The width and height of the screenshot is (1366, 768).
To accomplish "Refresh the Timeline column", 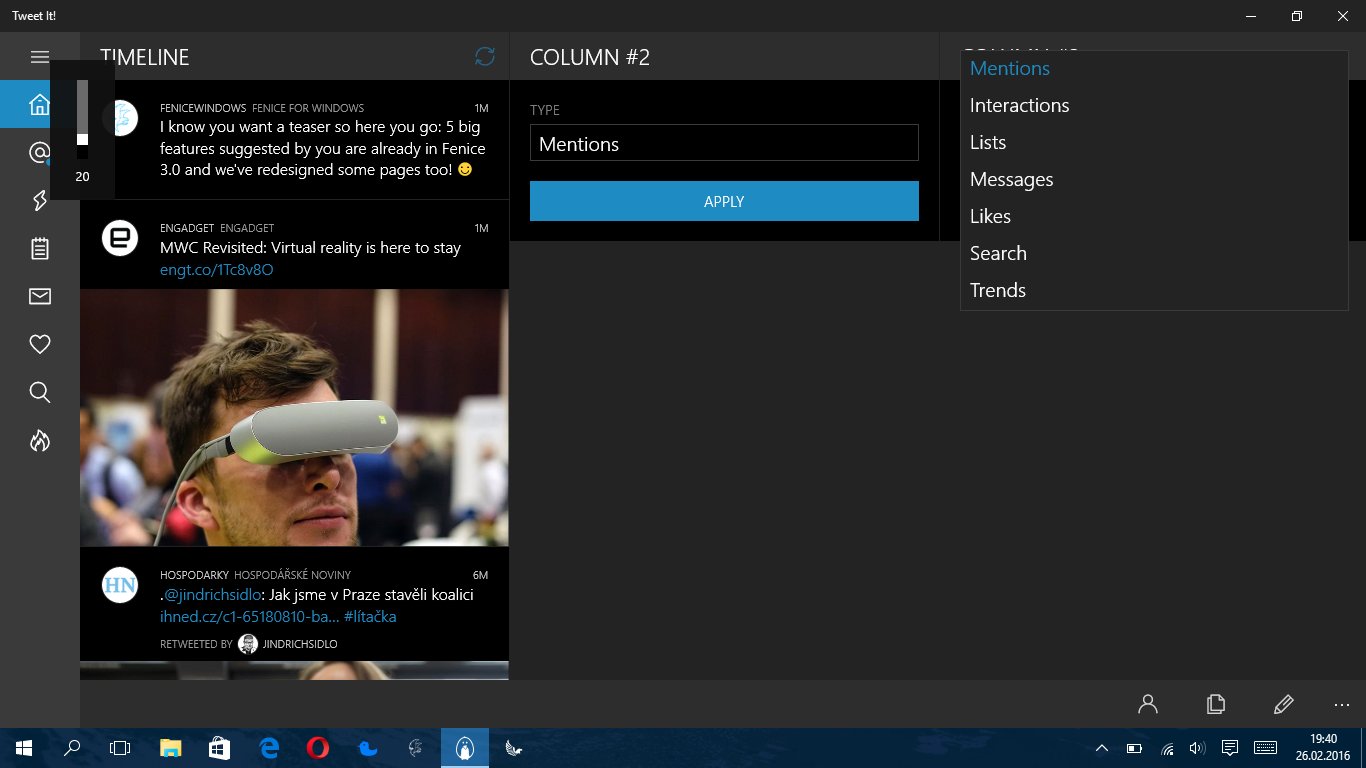I will [x=485, y=57].
